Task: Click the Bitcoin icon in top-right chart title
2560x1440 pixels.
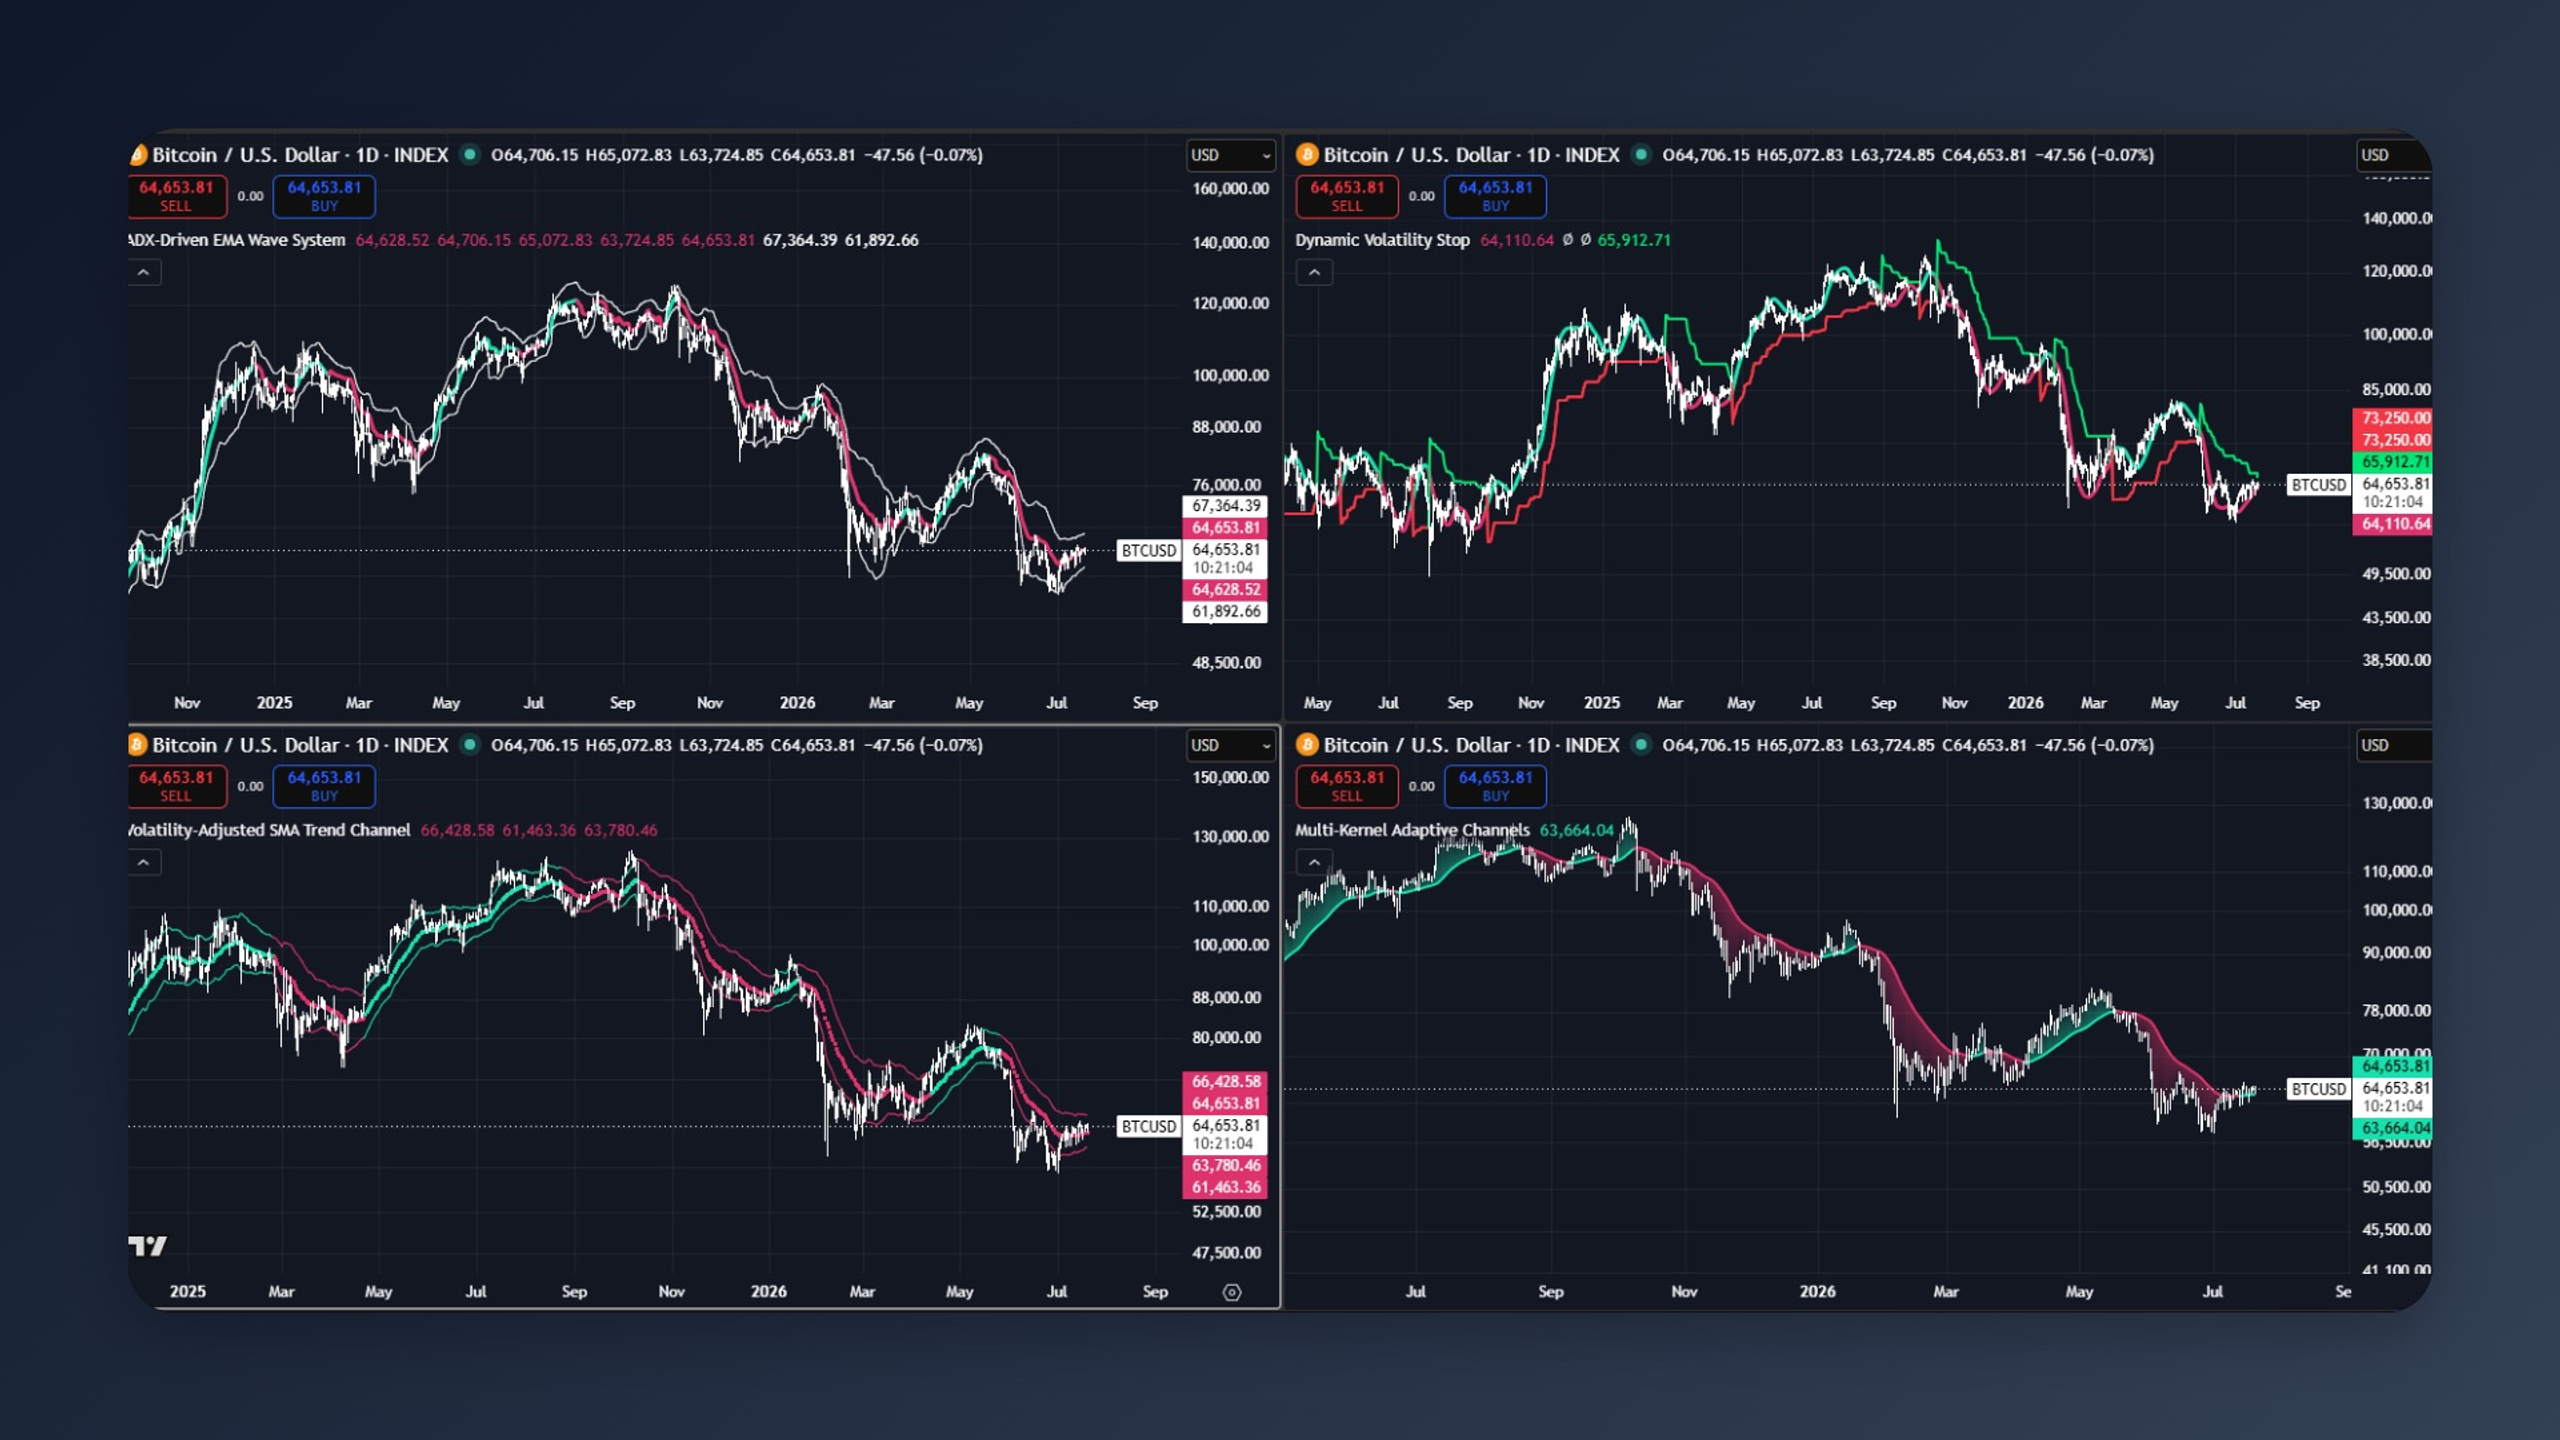Action: click(1307, 155)
